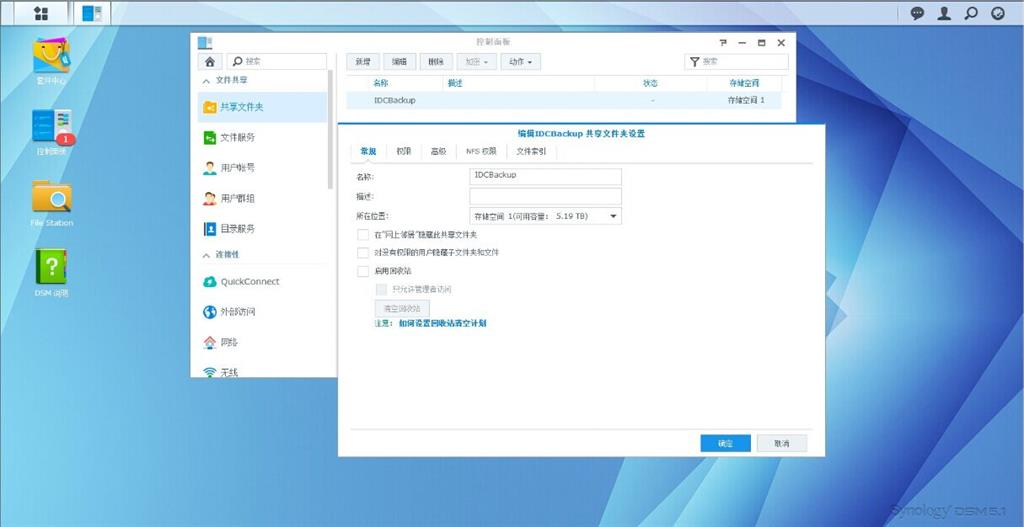
Task: Open the recycle bin empty schedule link
Action: [x=442, y=324]
